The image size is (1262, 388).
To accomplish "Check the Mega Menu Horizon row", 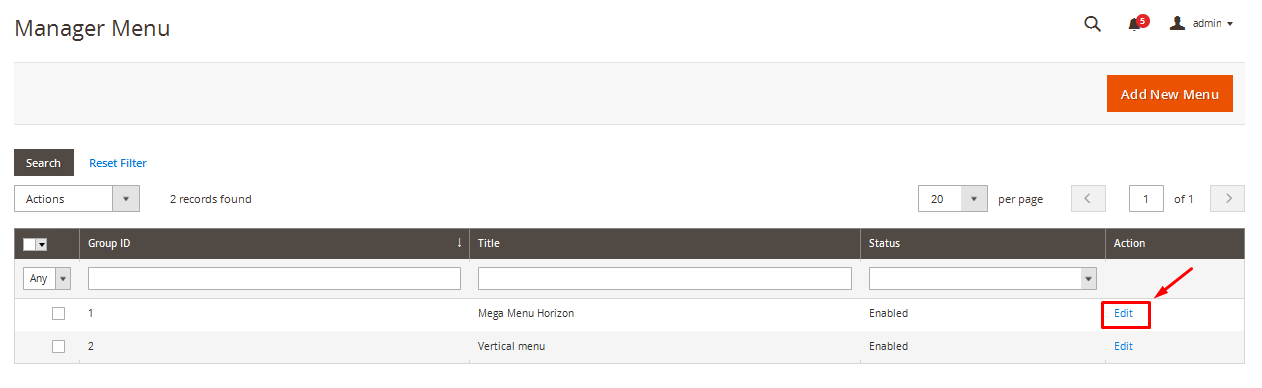I will (58, 313).
